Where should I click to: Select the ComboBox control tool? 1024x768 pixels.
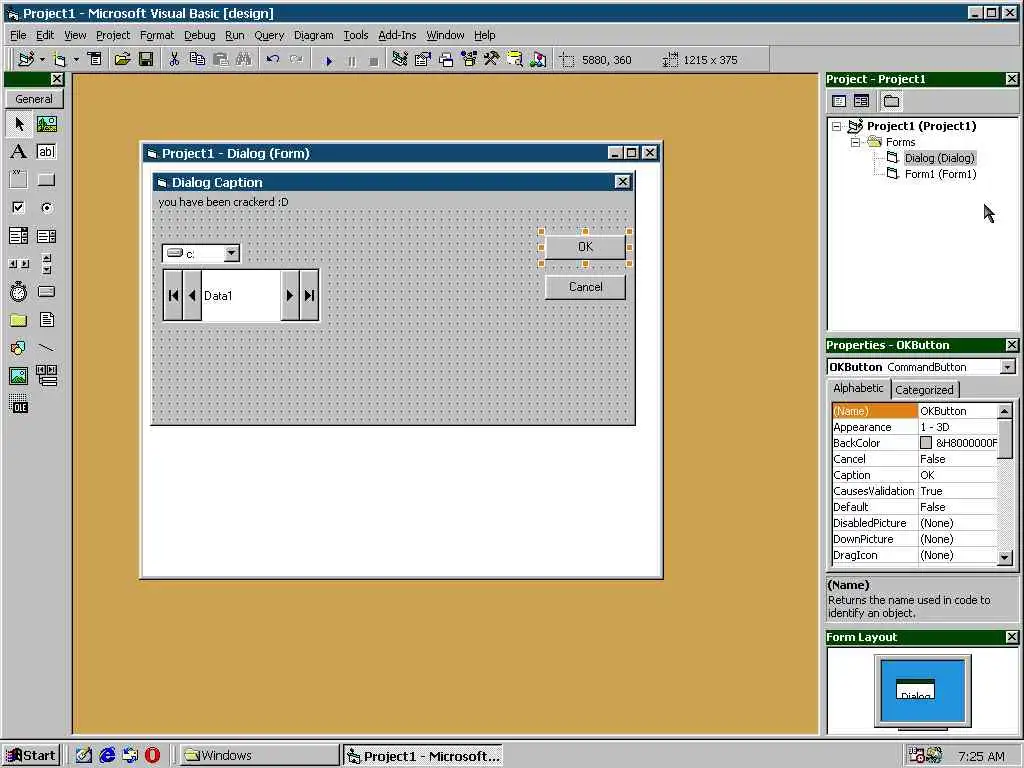[19, 236]
